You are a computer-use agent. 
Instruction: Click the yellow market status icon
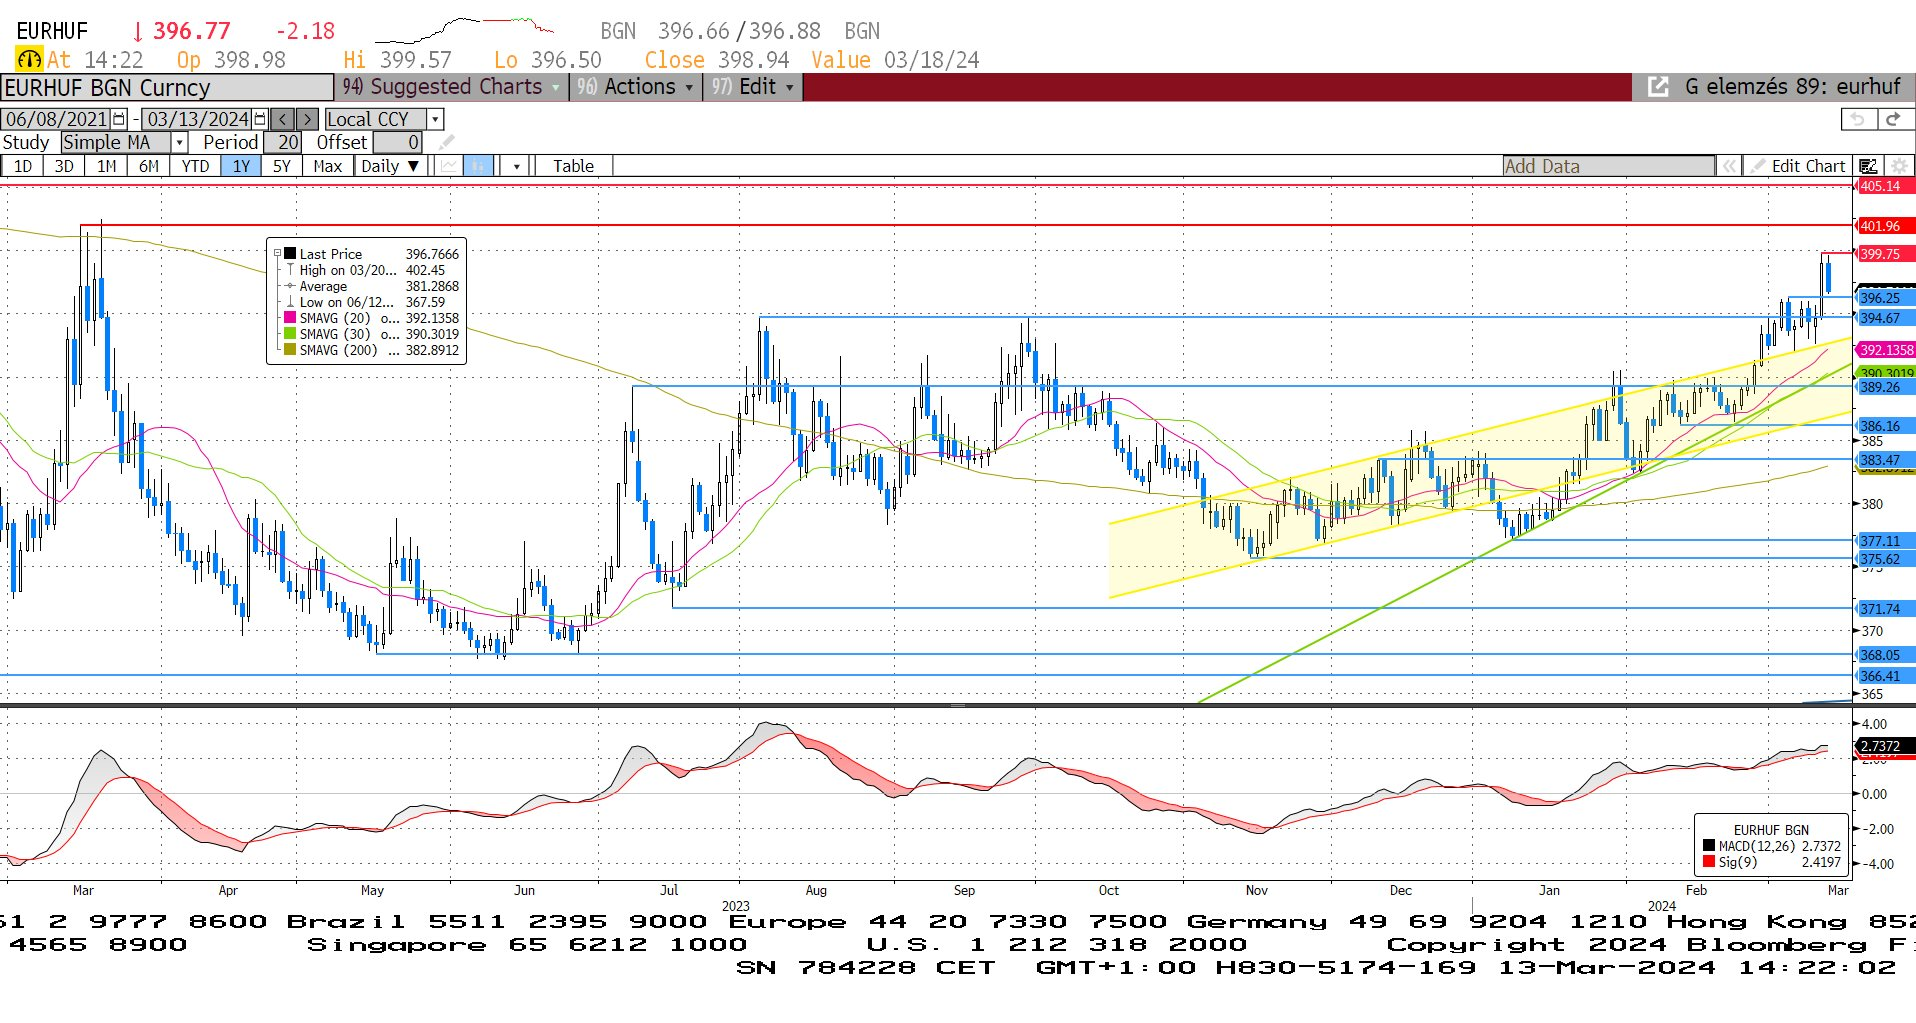click(29, 60)
